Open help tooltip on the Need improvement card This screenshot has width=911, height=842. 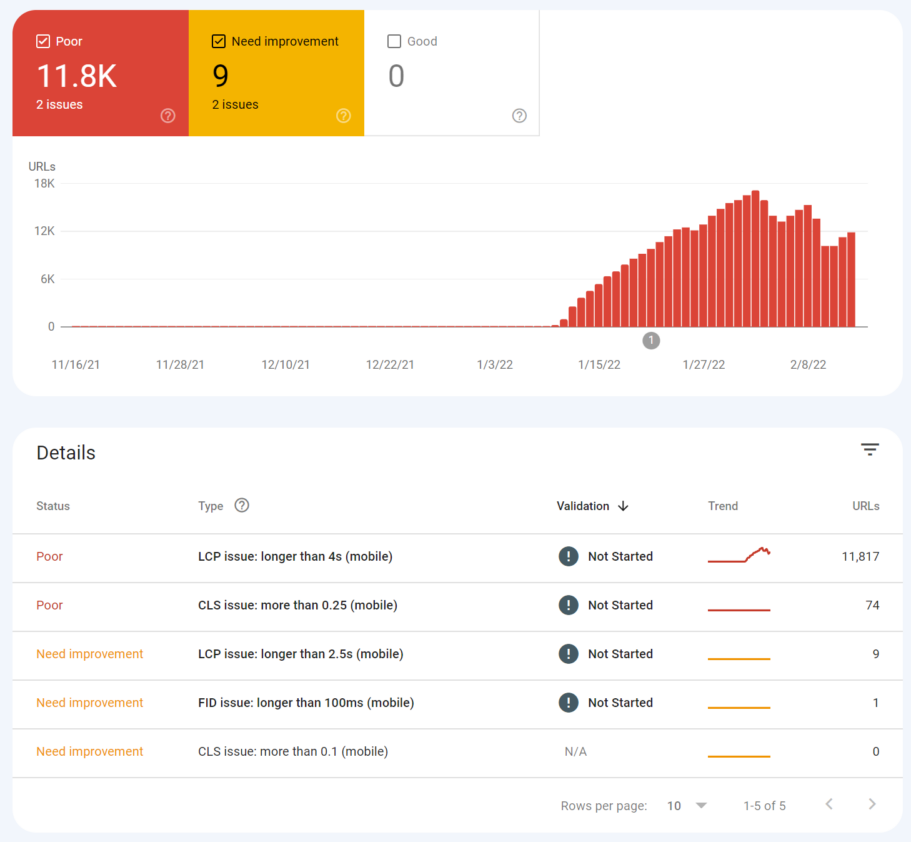tap(344, 116)
